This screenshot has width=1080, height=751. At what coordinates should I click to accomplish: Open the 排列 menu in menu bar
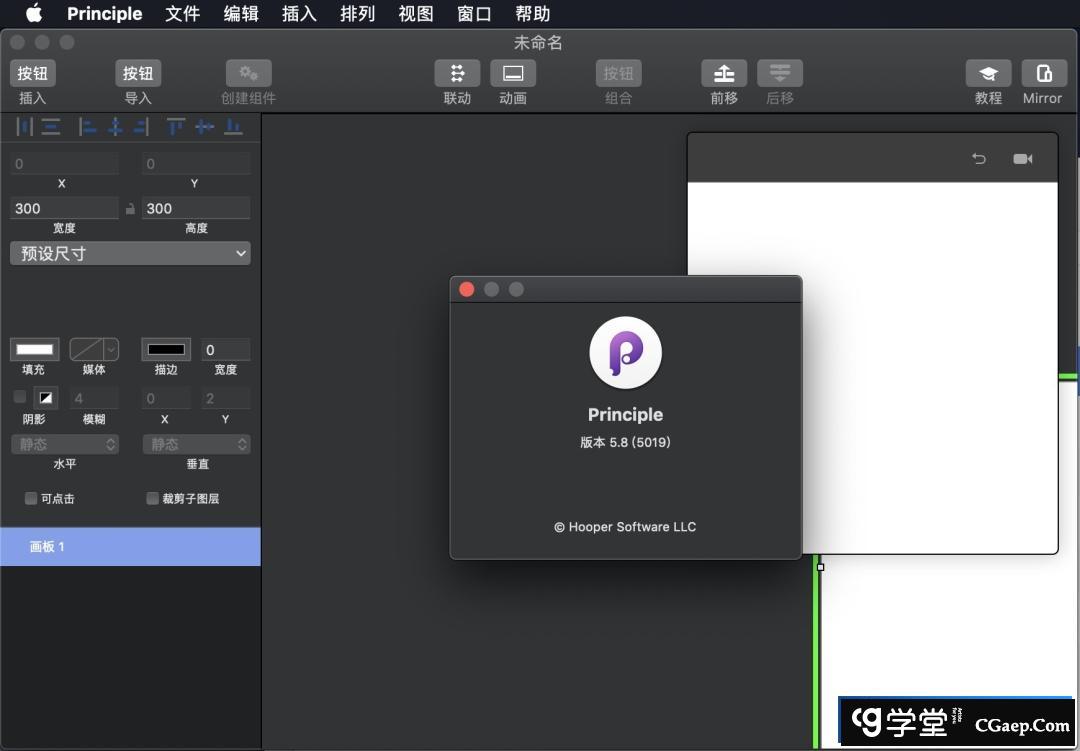pyautogui.click(x=357, y=14)
